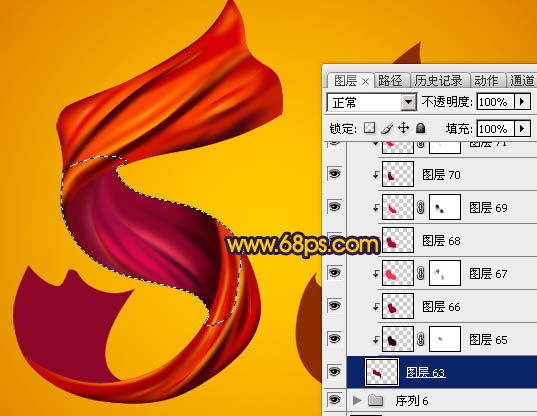This screenshot has width=537, height=416.
Task: Hide the 序列 6 group
Action: point(335,399)
